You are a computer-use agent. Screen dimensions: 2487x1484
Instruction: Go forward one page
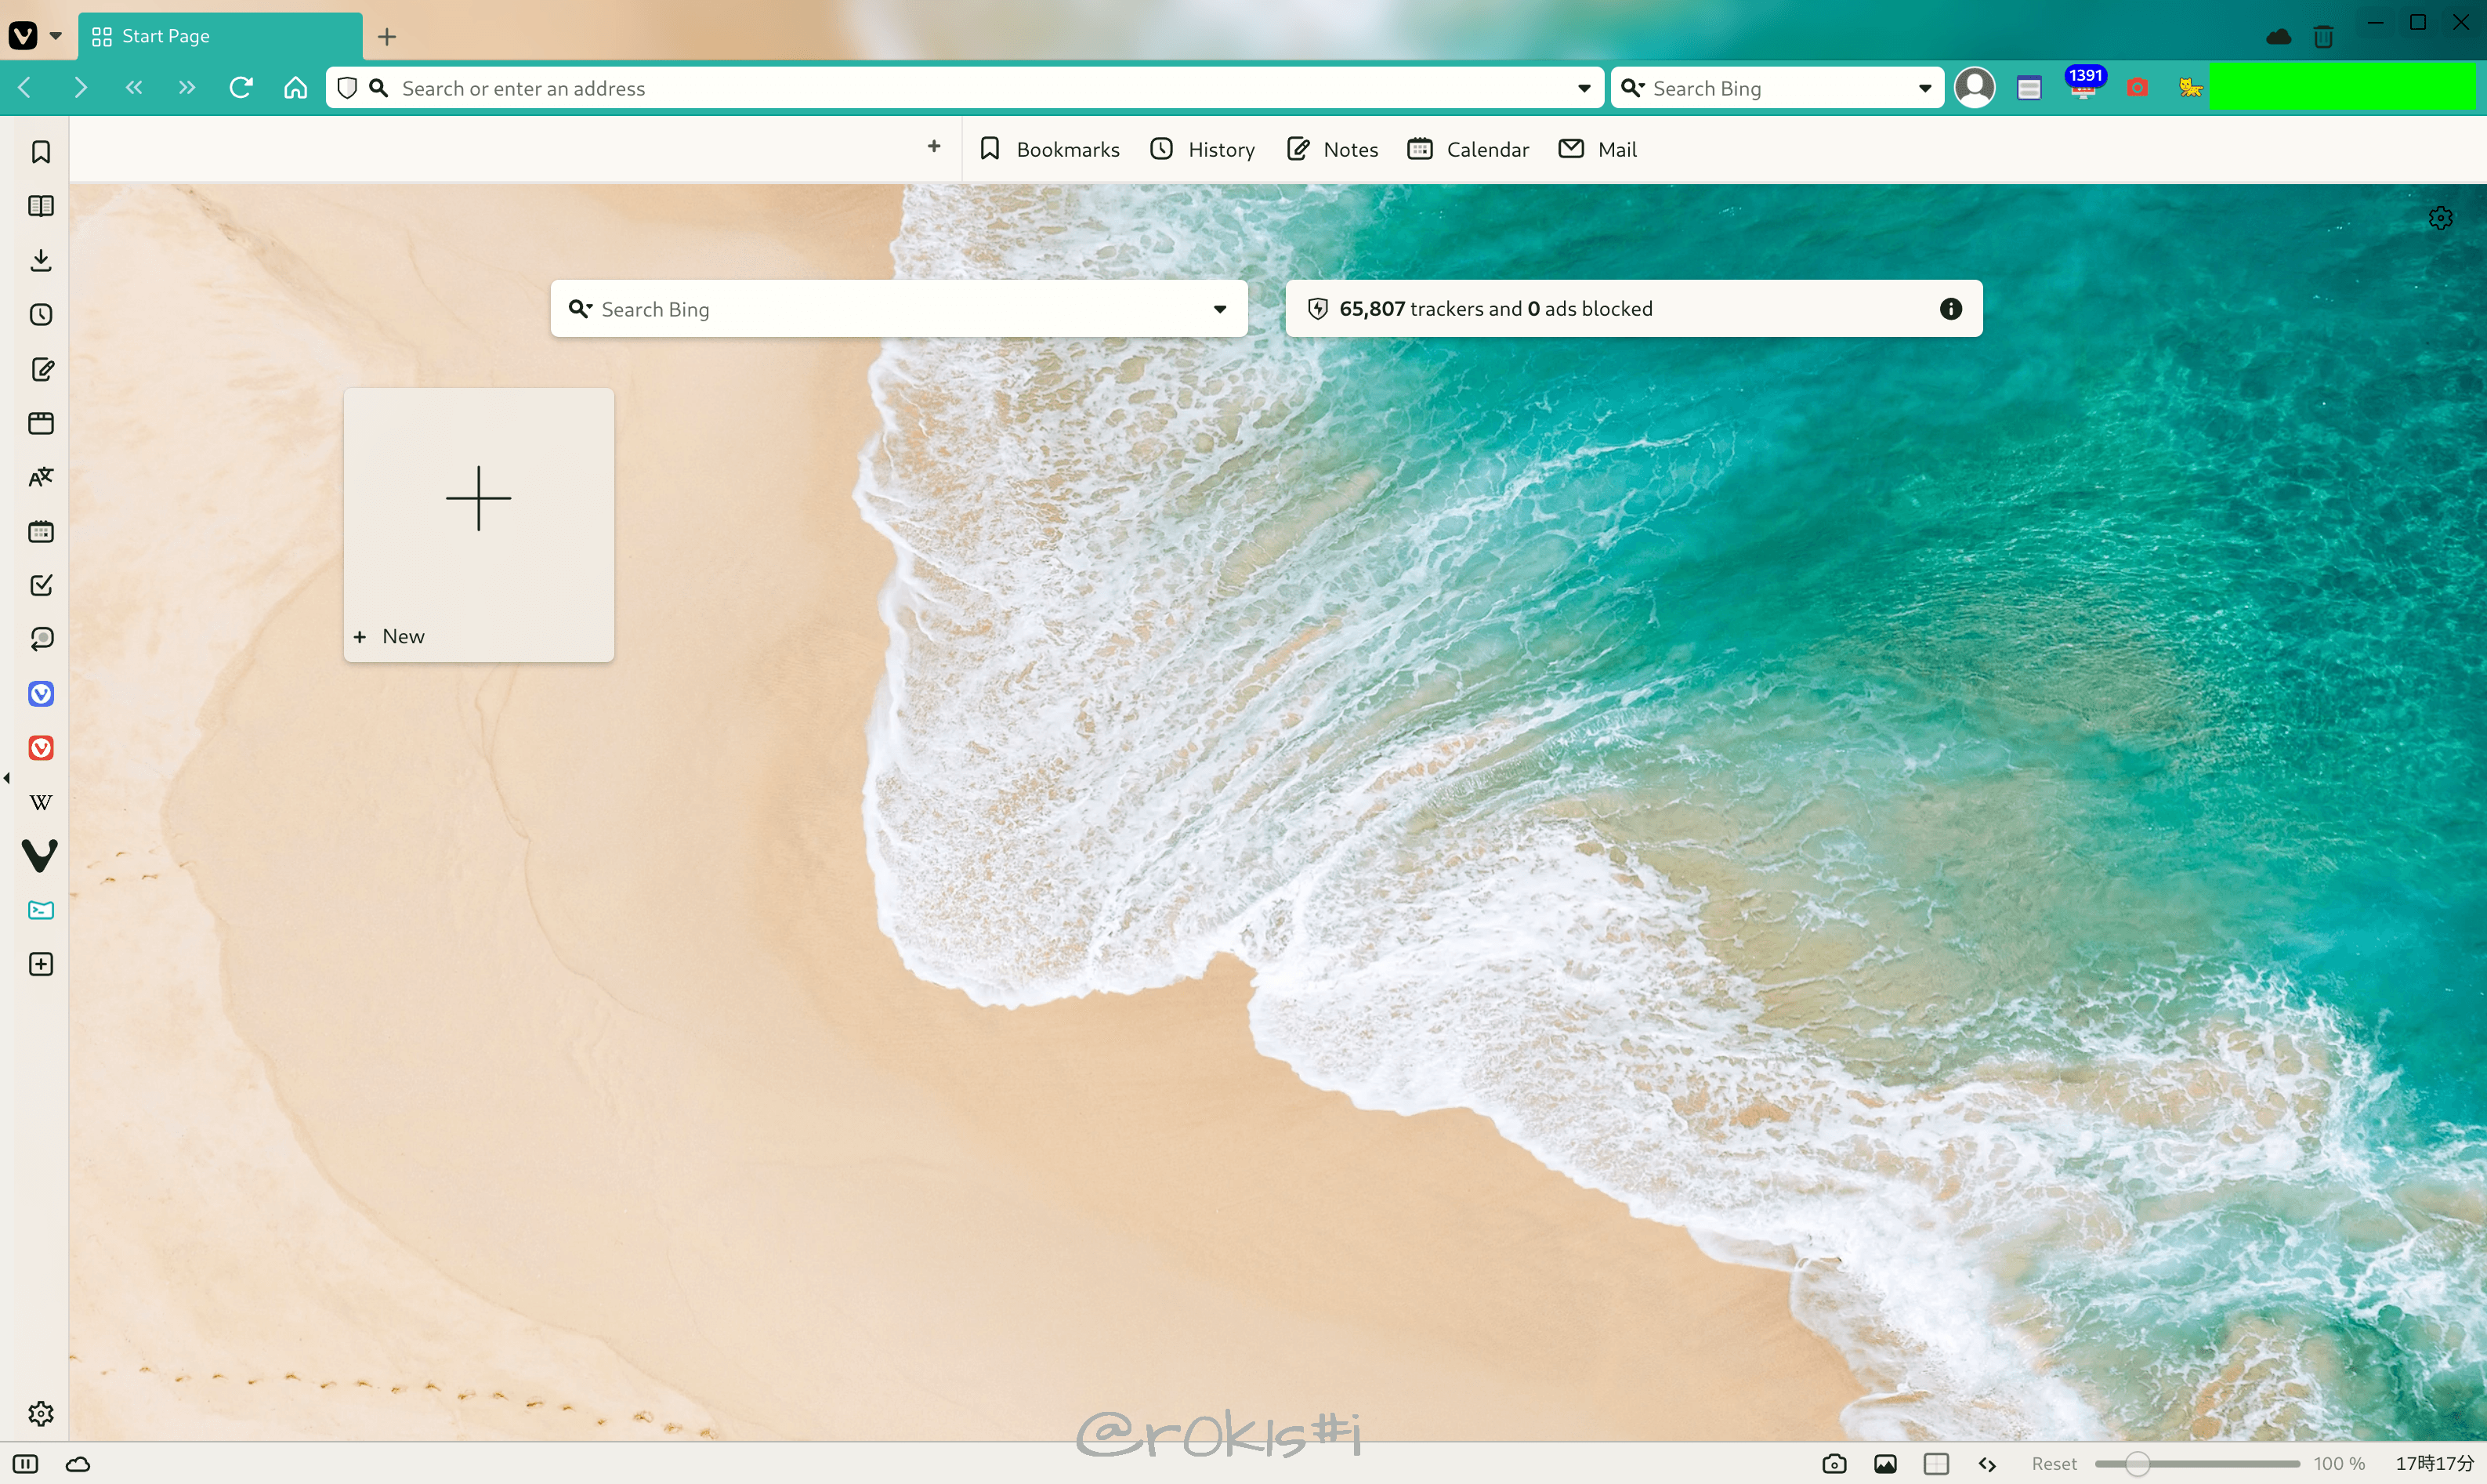point(80,88)
